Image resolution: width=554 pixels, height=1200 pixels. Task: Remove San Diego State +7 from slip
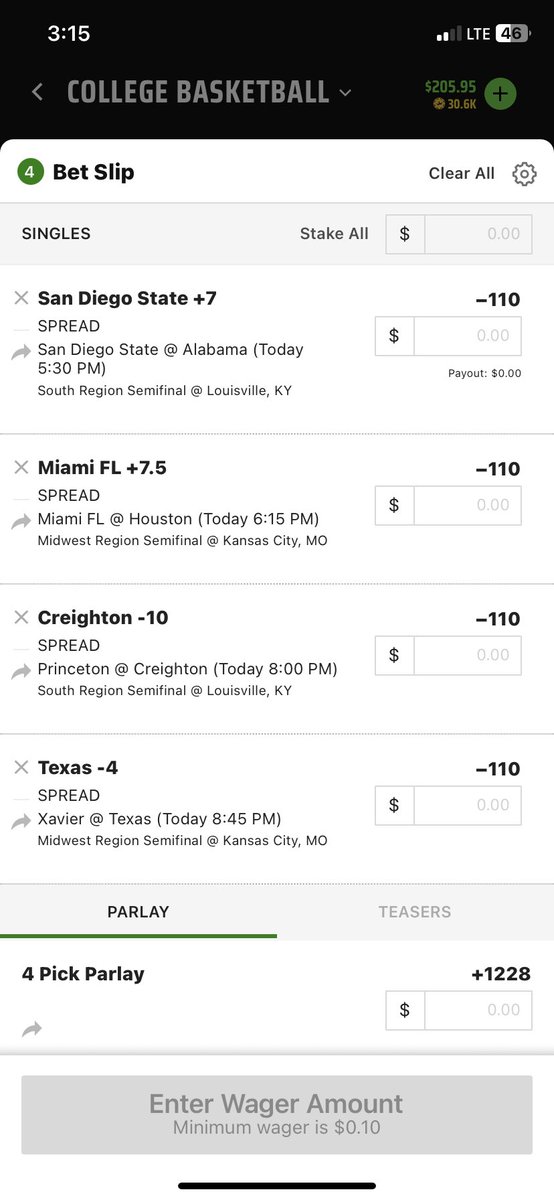coord(21,298)
